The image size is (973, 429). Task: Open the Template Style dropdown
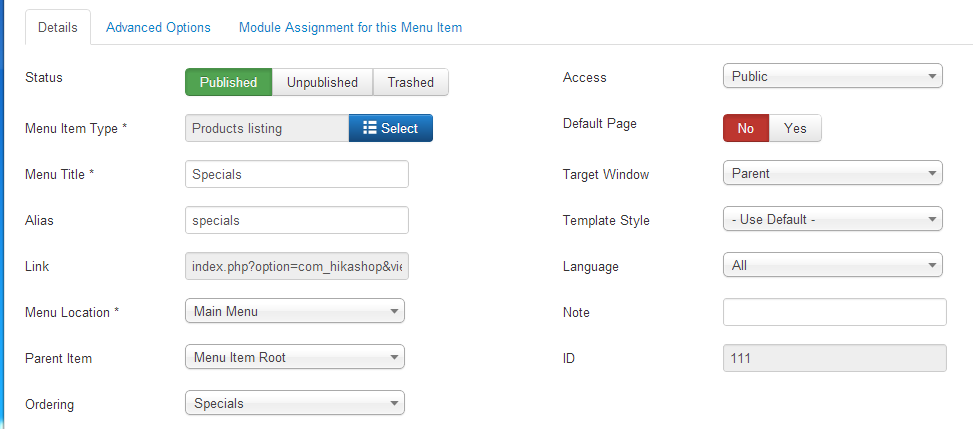[833, 219]
